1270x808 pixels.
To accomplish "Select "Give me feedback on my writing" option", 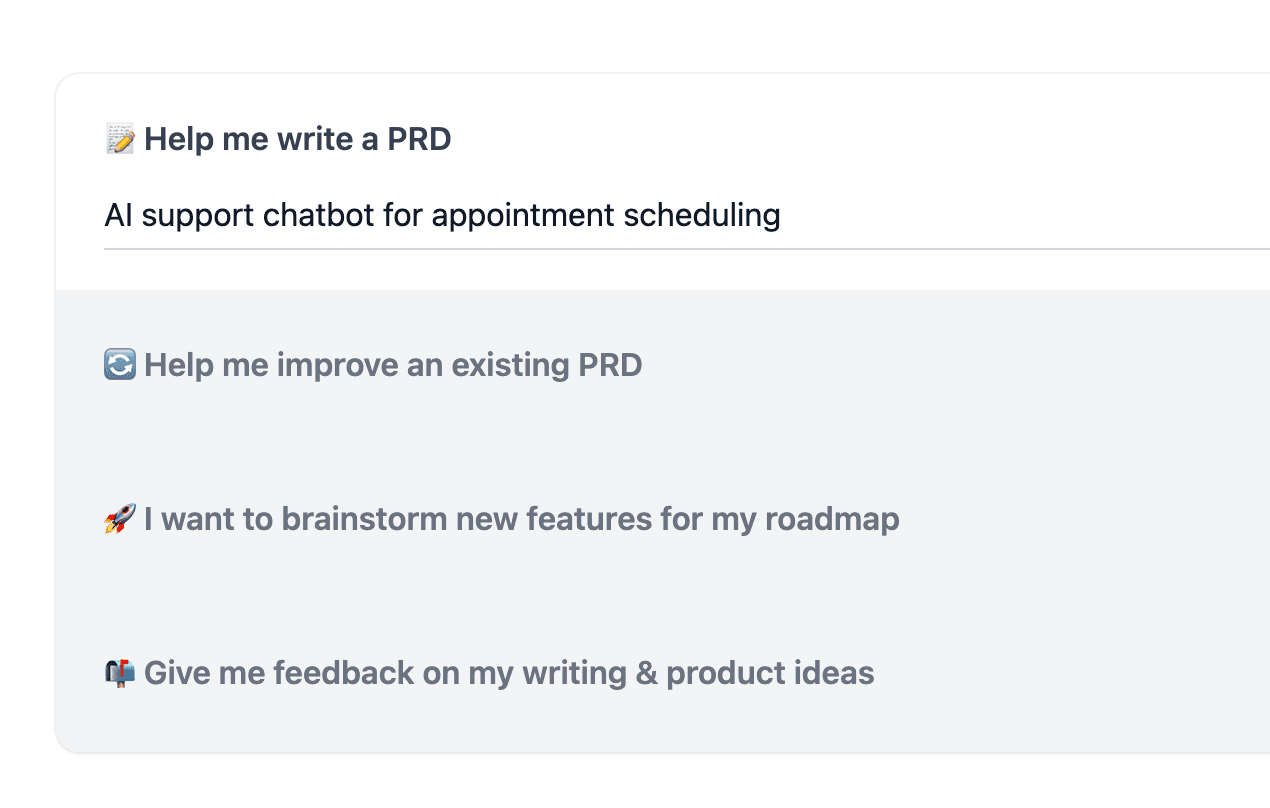I will click(509, 673).
